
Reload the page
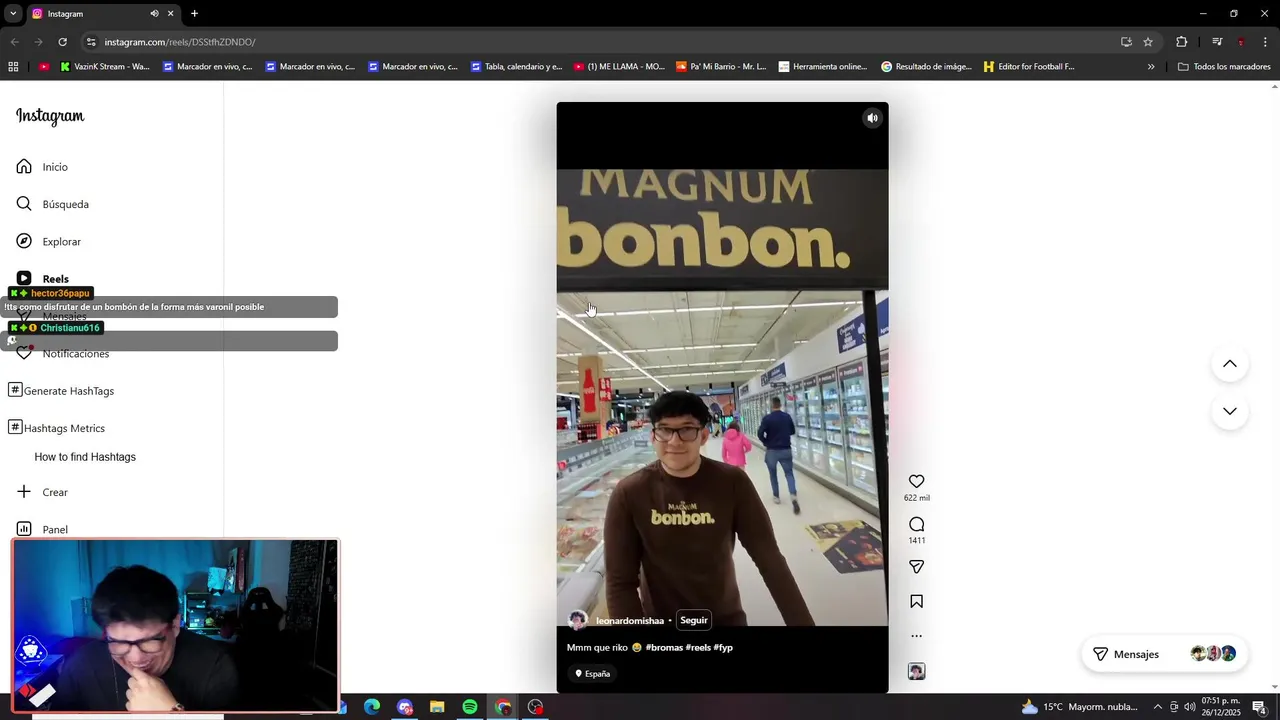tap(62, 42)
